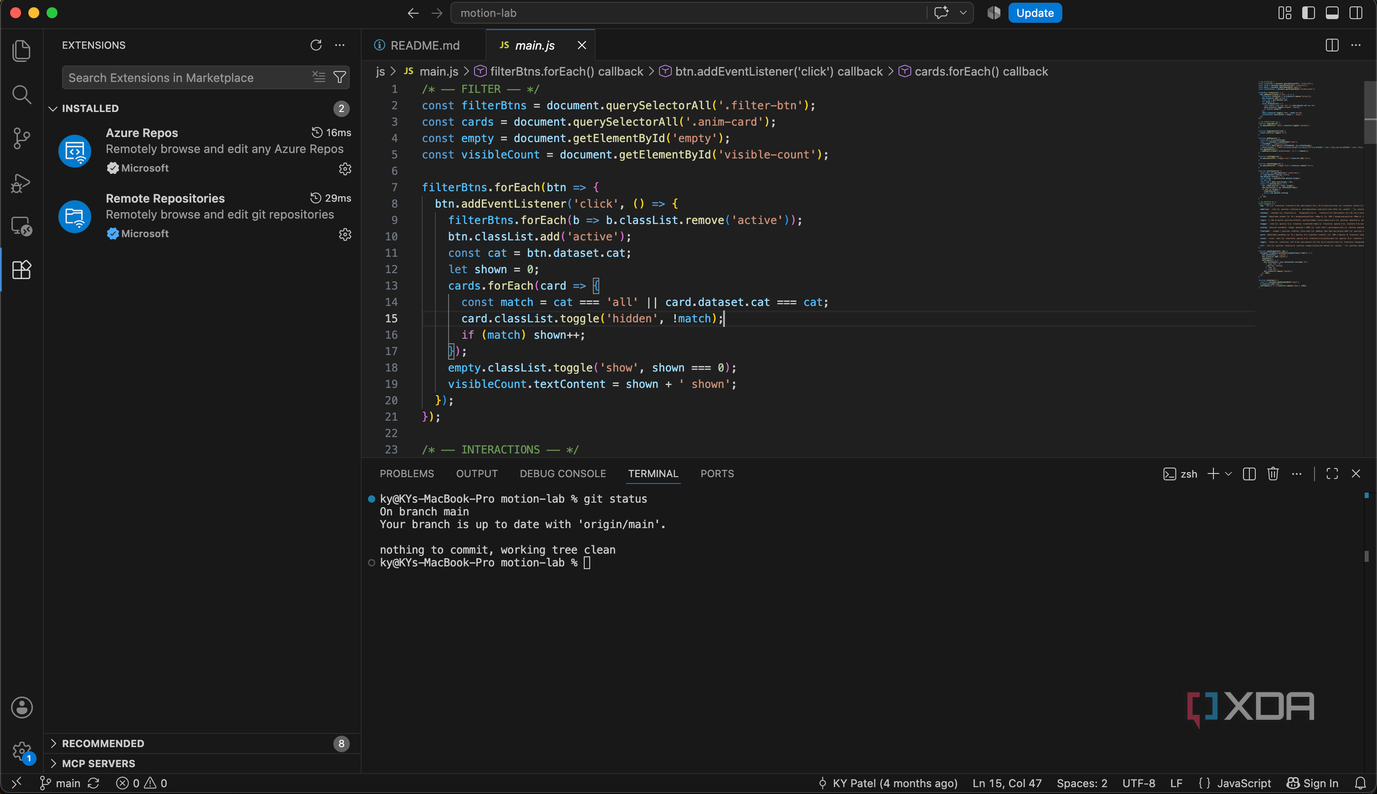Maximize the terminal panel size
The height and width of the screenshot is (794, 1377).
[1332, 474]
